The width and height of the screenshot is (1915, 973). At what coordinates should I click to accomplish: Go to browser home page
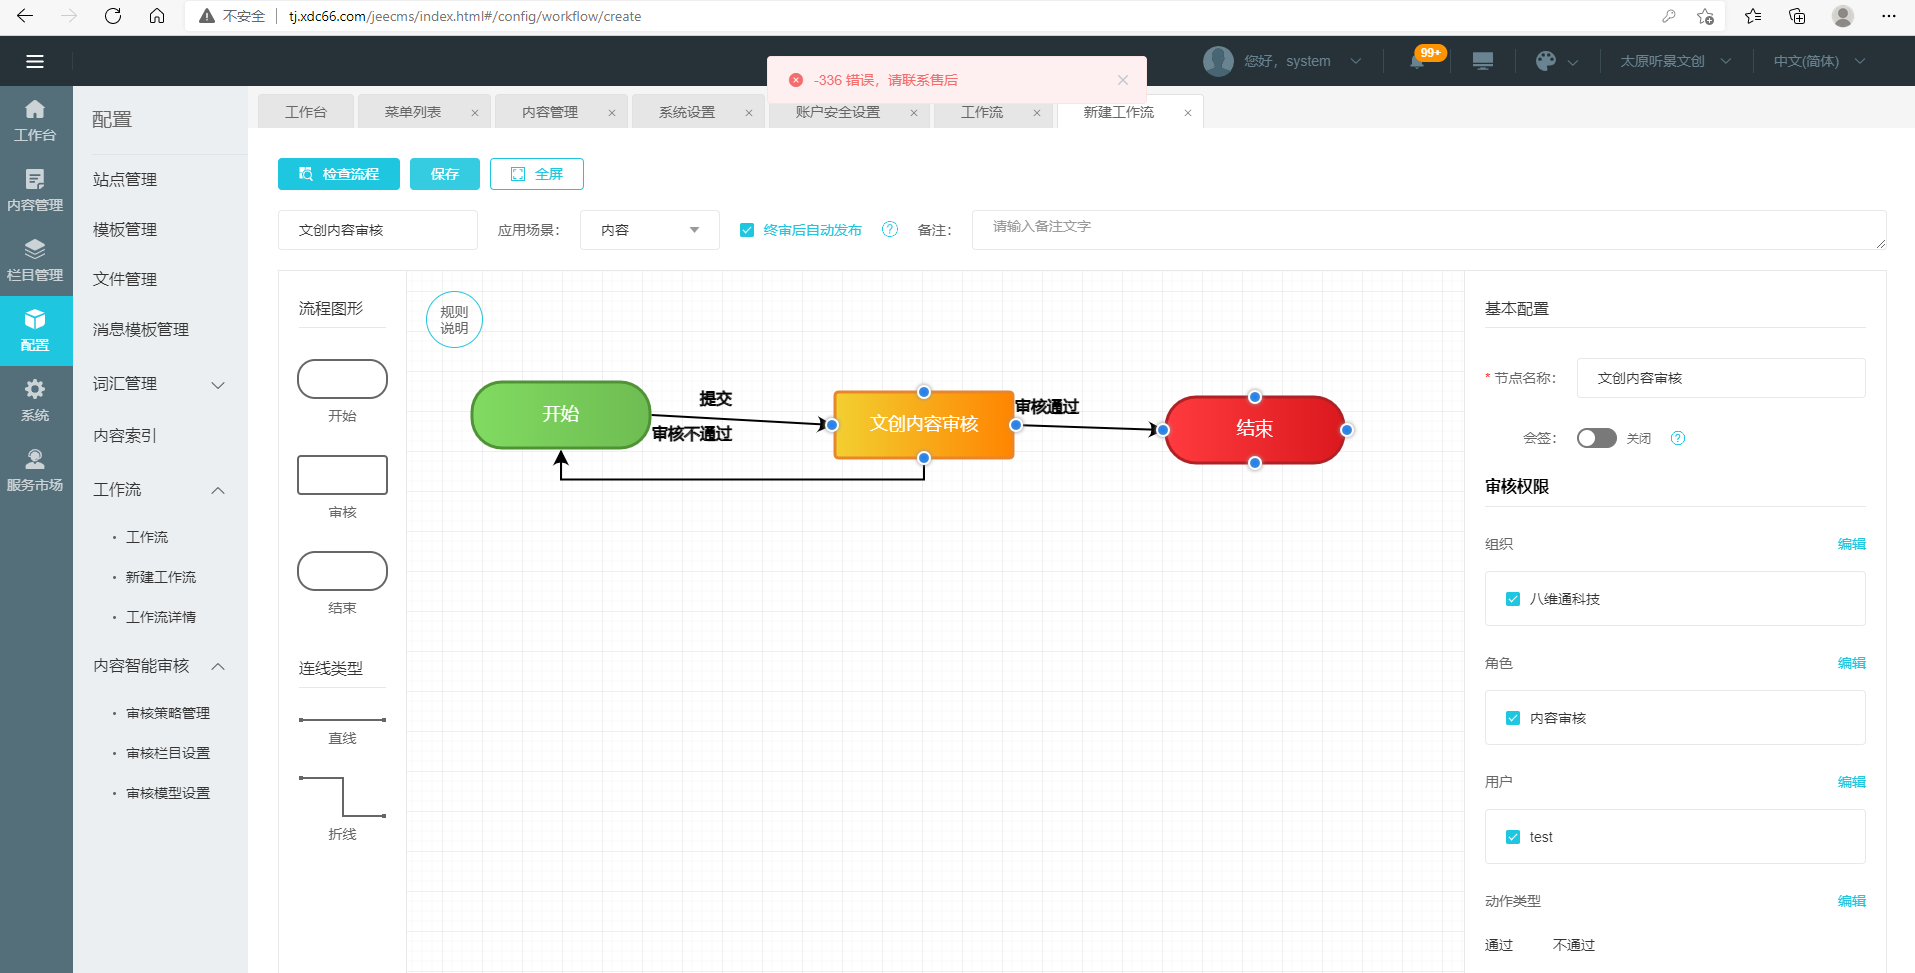(x=157, y=16)
